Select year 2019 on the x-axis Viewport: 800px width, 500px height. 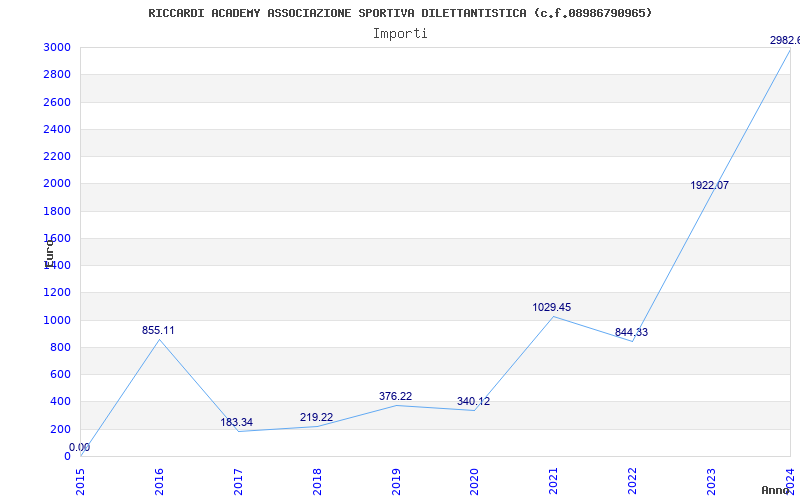pyautogui.click(x=395, y=480)
